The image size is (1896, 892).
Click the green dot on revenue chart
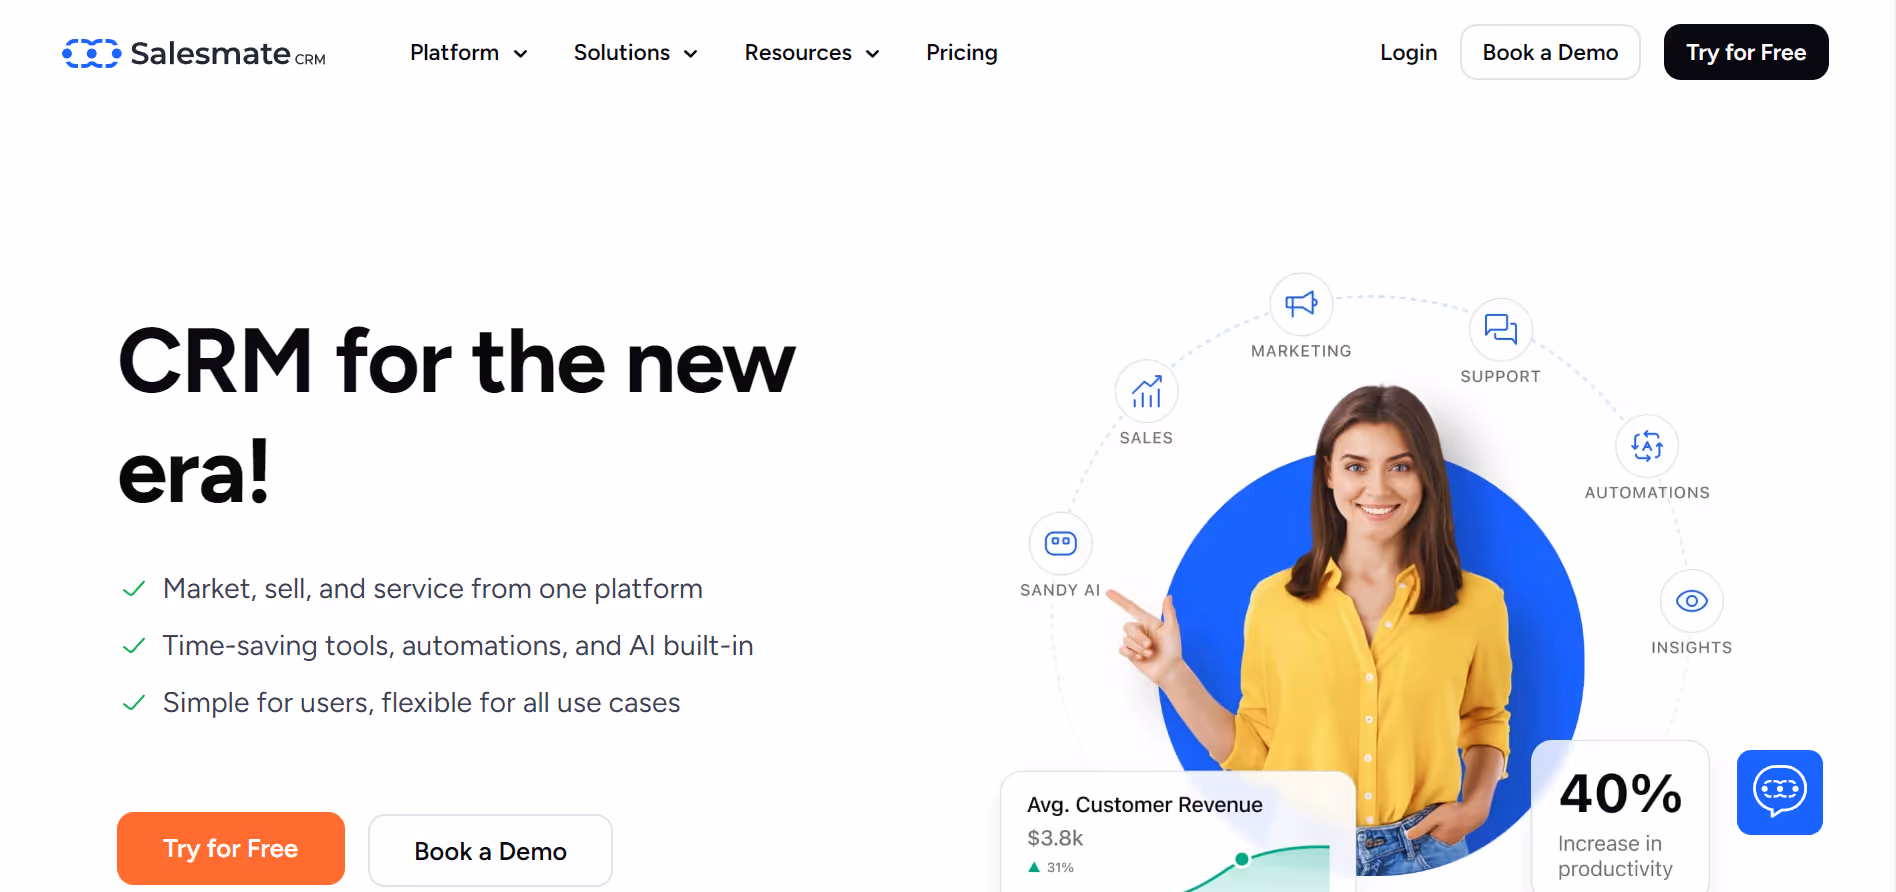click(x=1241, y=859)
